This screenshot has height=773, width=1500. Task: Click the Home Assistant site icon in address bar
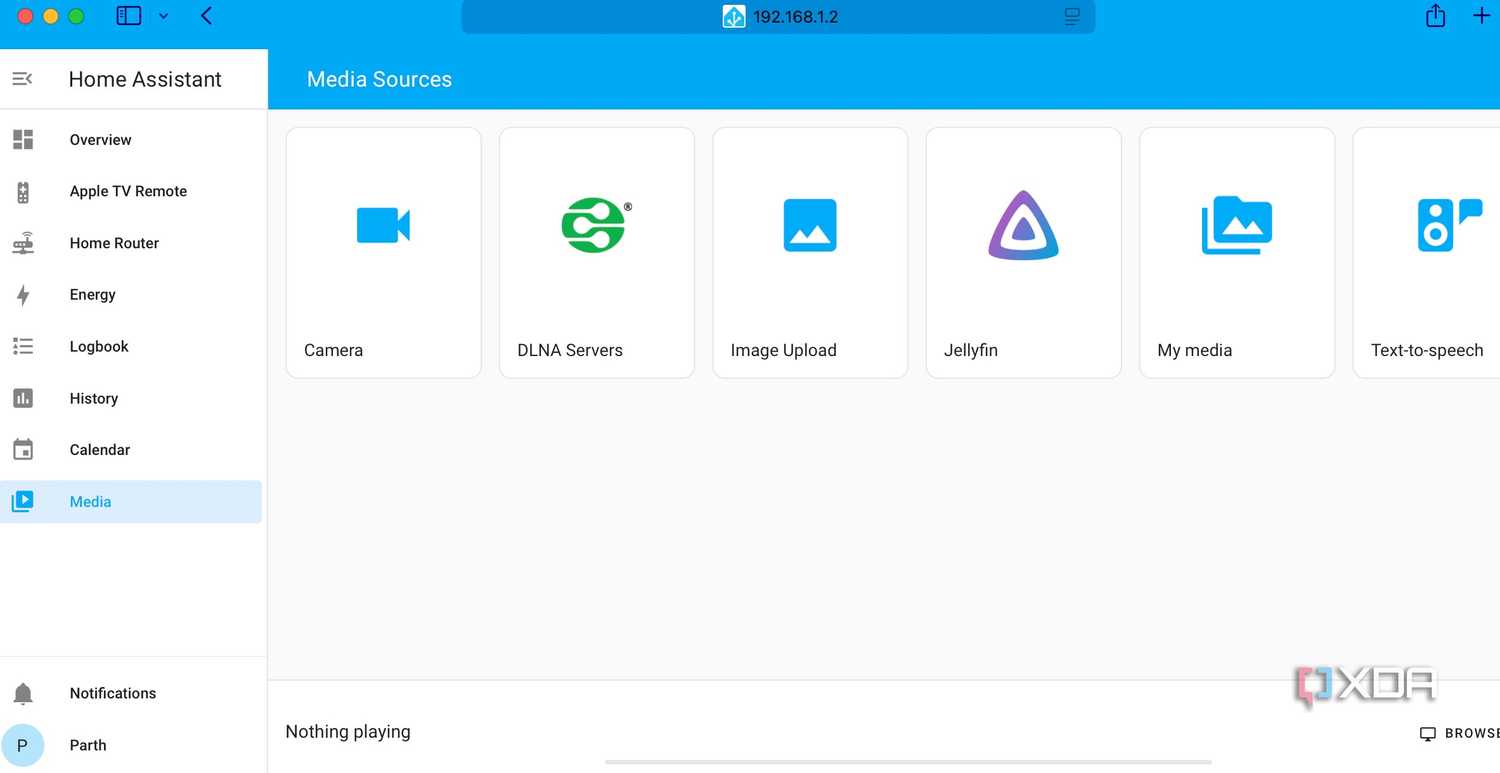[734, 17]
